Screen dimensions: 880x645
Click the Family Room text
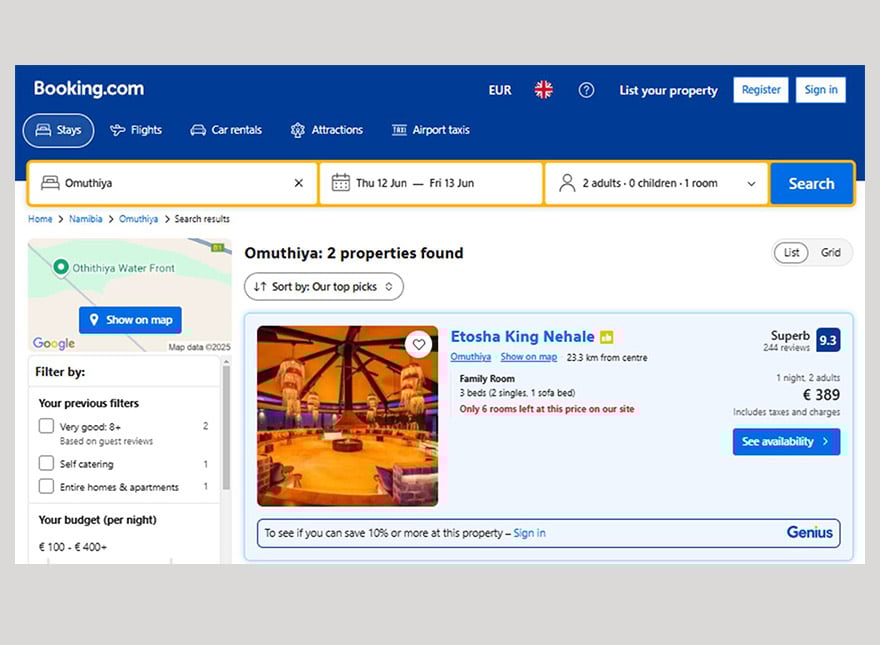point(487,378)
